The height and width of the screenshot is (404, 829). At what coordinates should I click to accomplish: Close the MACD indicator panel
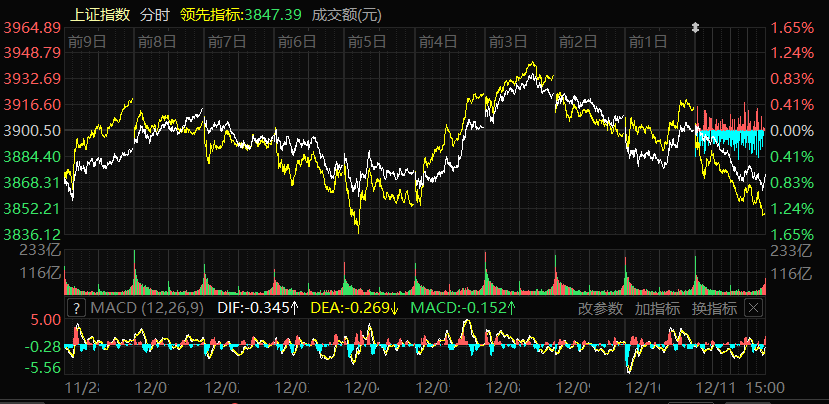coord(753,308)
